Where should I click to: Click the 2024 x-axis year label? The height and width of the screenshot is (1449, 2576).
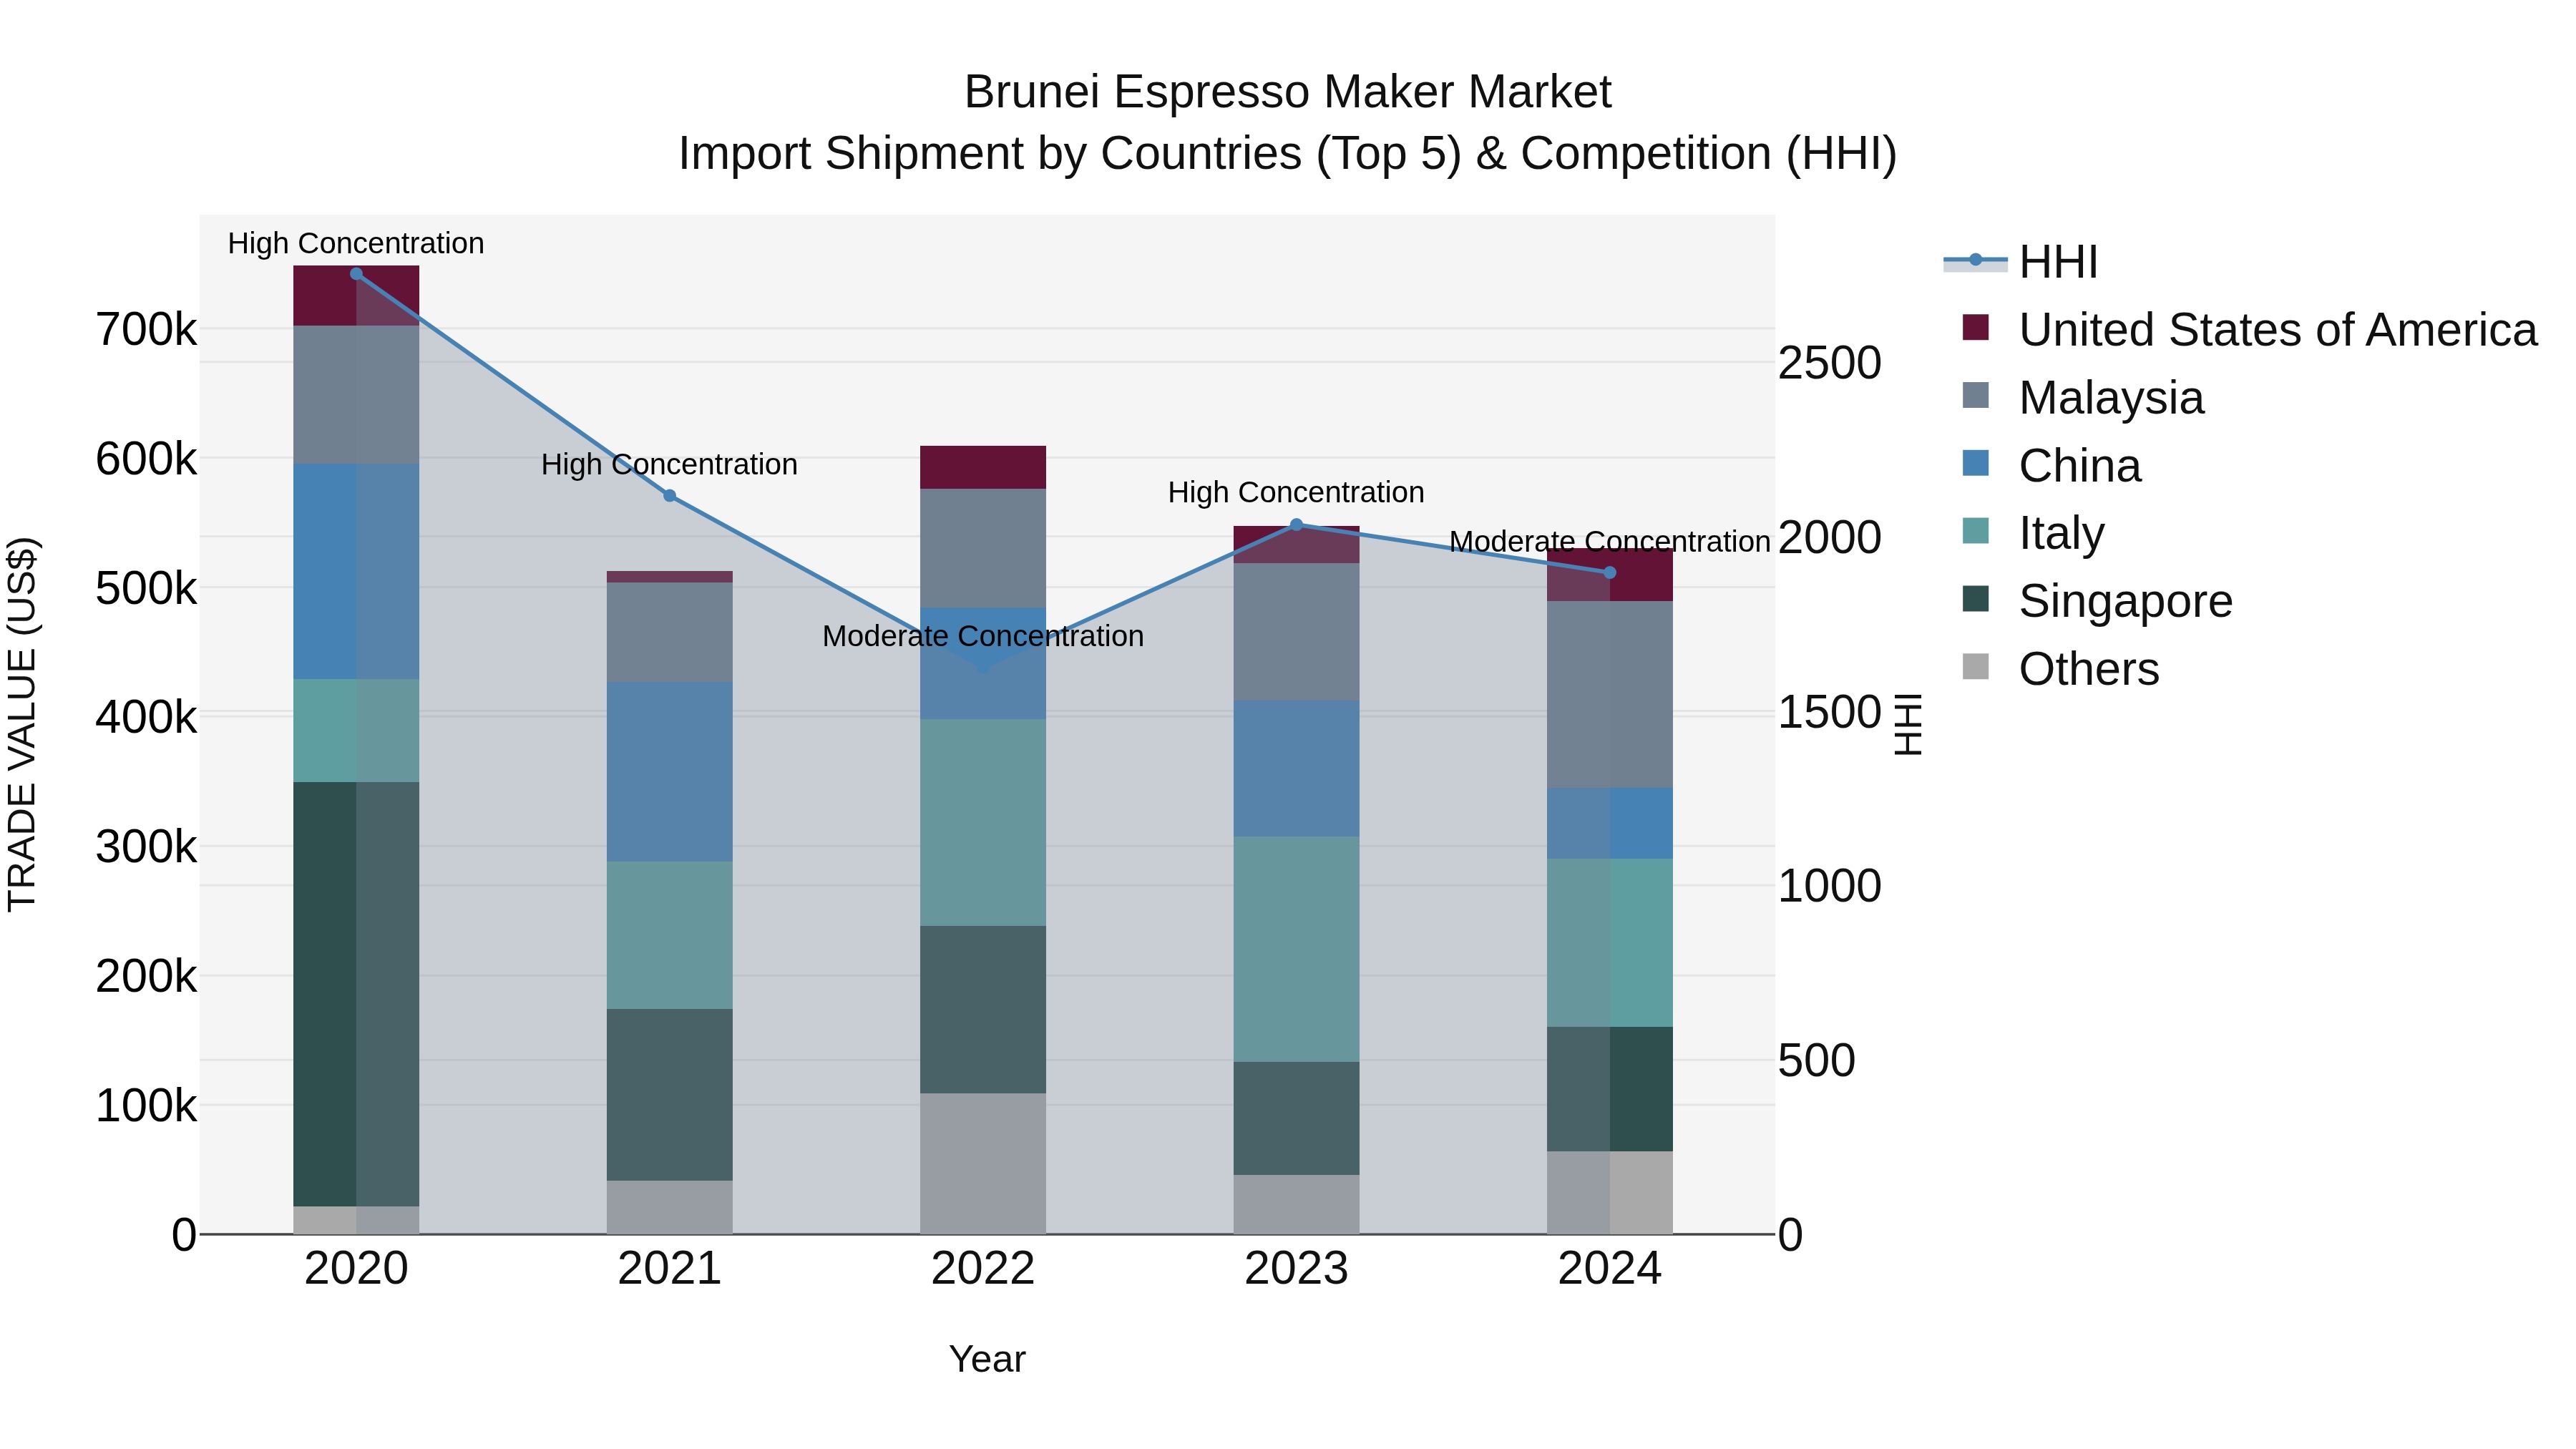[x=1610, y=1269]
